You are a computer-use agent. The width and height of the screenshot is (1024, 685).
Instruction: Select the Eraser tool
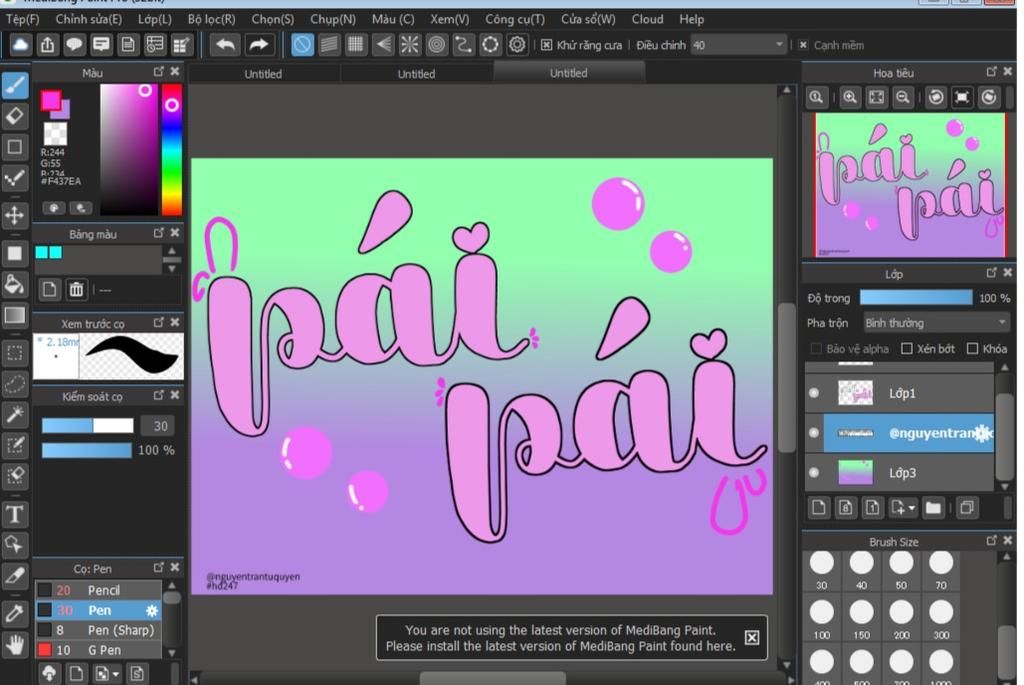(x=15, y=116)
